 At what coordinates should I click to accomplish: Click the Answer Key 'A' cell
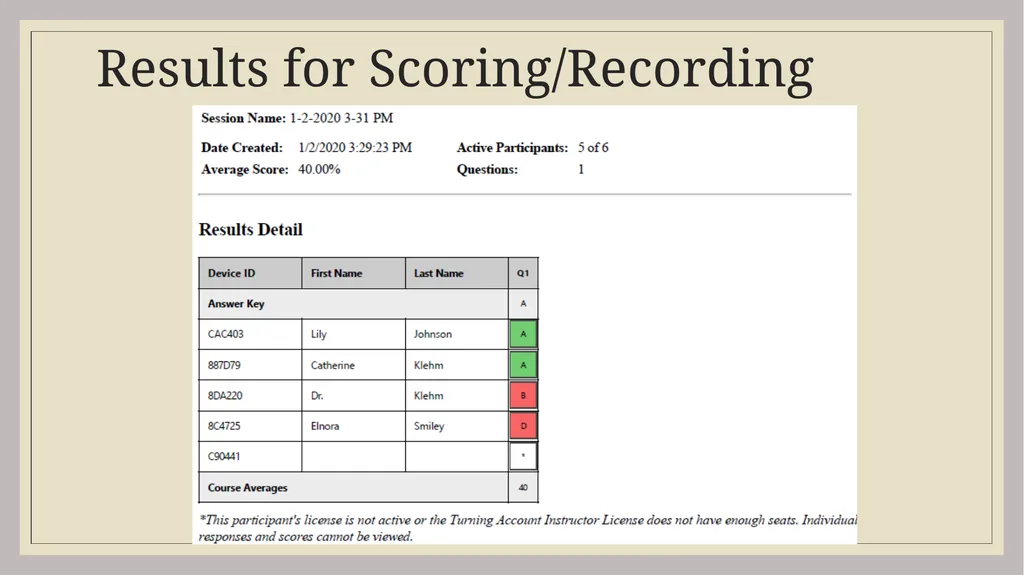523,304
